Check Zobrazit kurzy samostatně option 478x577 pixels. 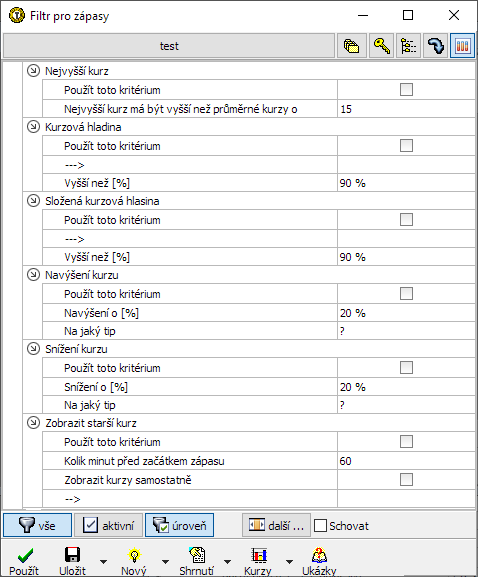(406, 479)
